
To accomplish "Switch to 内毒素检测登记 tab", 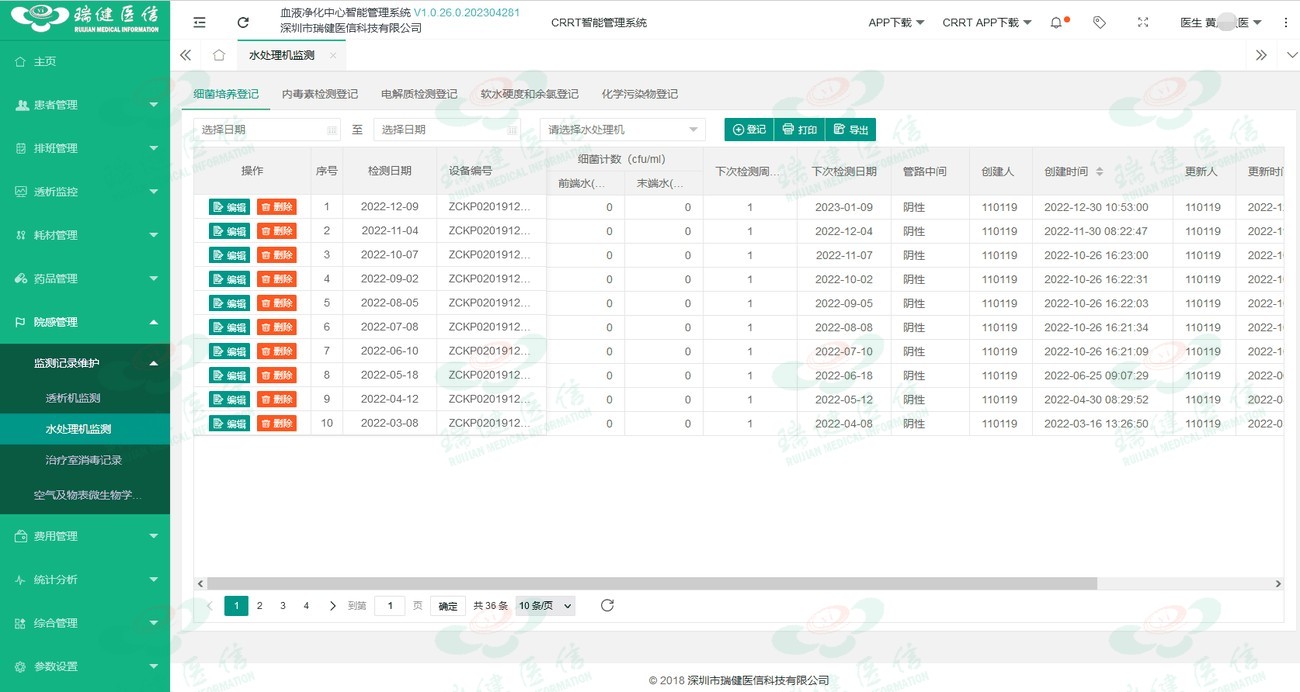I will (x=320, y=94).
